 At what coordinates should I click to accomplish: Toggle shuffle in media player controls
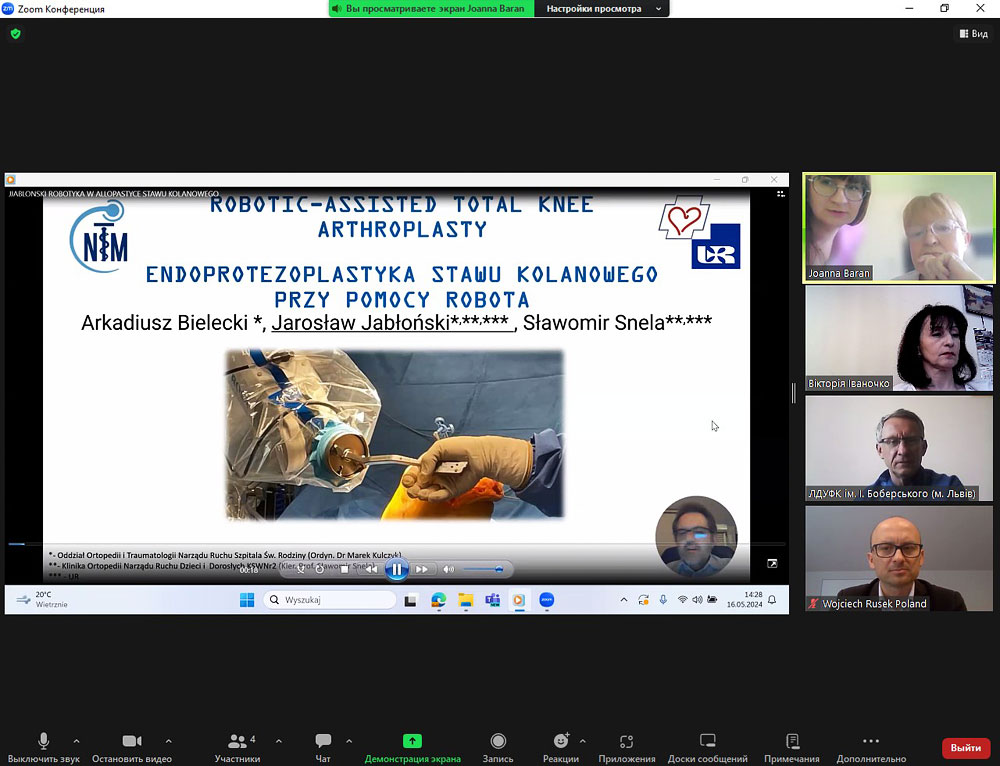(x=300, y=569)
